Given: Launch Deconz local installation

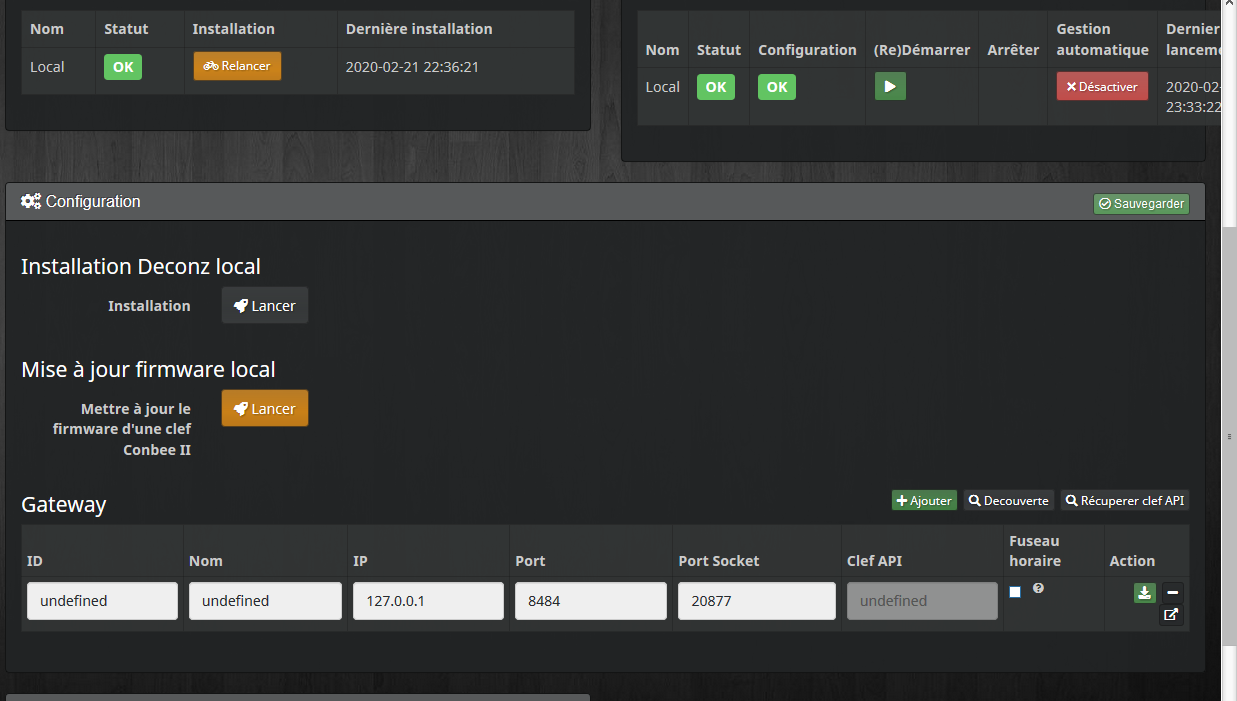Looking at the screenshot, I should click(x=265, y=305).
